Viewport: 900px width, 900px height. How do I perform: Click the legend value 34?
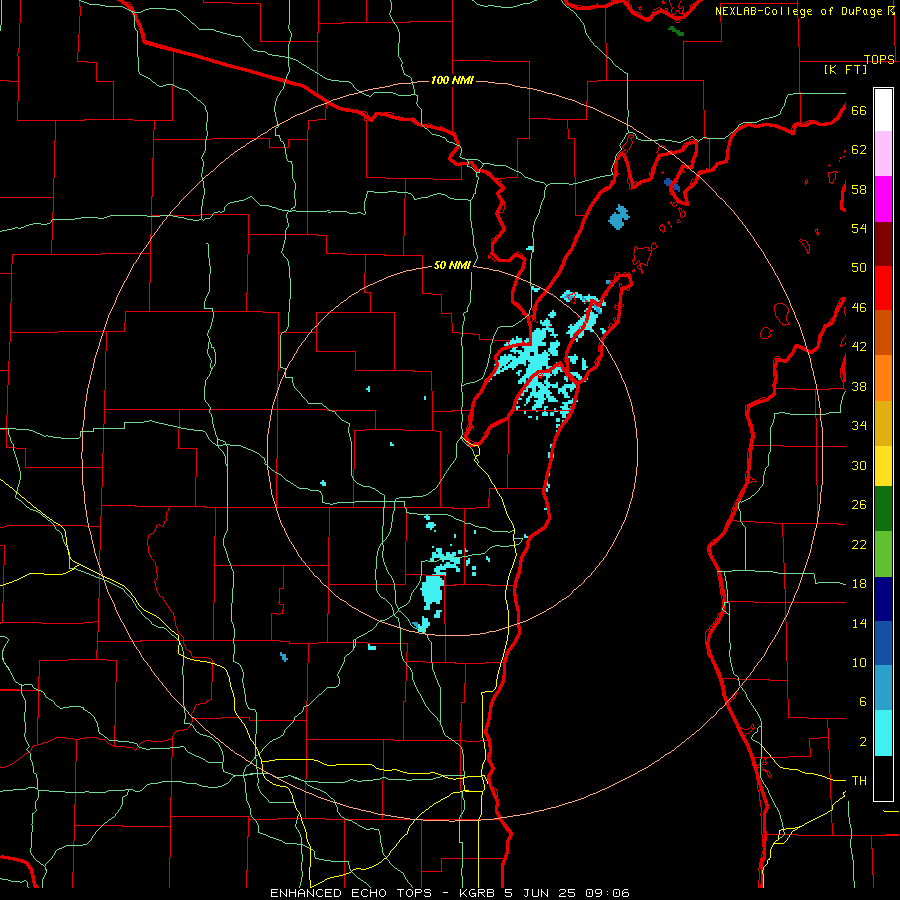pyautogui.click(x=859, y=426)
